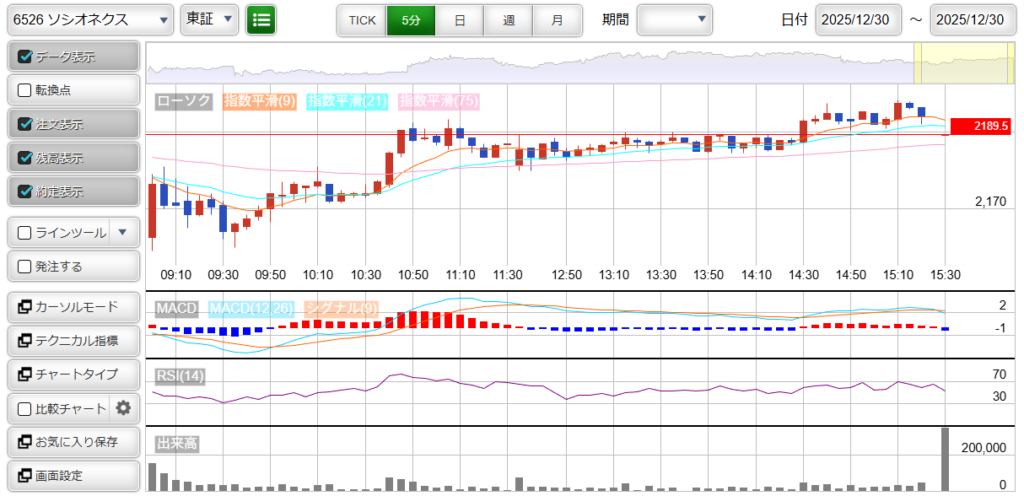Viewport: 1024px width, 496px height.
Task: Open テクニカル指標 settings panel
Action: [x=72, y=341]
